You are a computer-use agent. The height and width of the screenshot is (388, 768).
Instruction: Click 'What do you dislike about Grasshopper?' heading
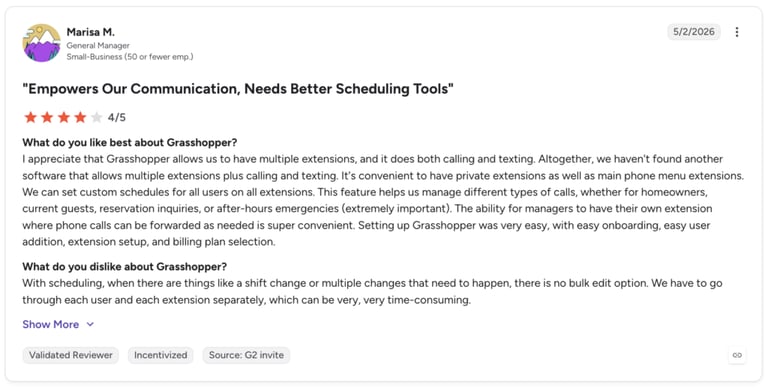point(124,267)
